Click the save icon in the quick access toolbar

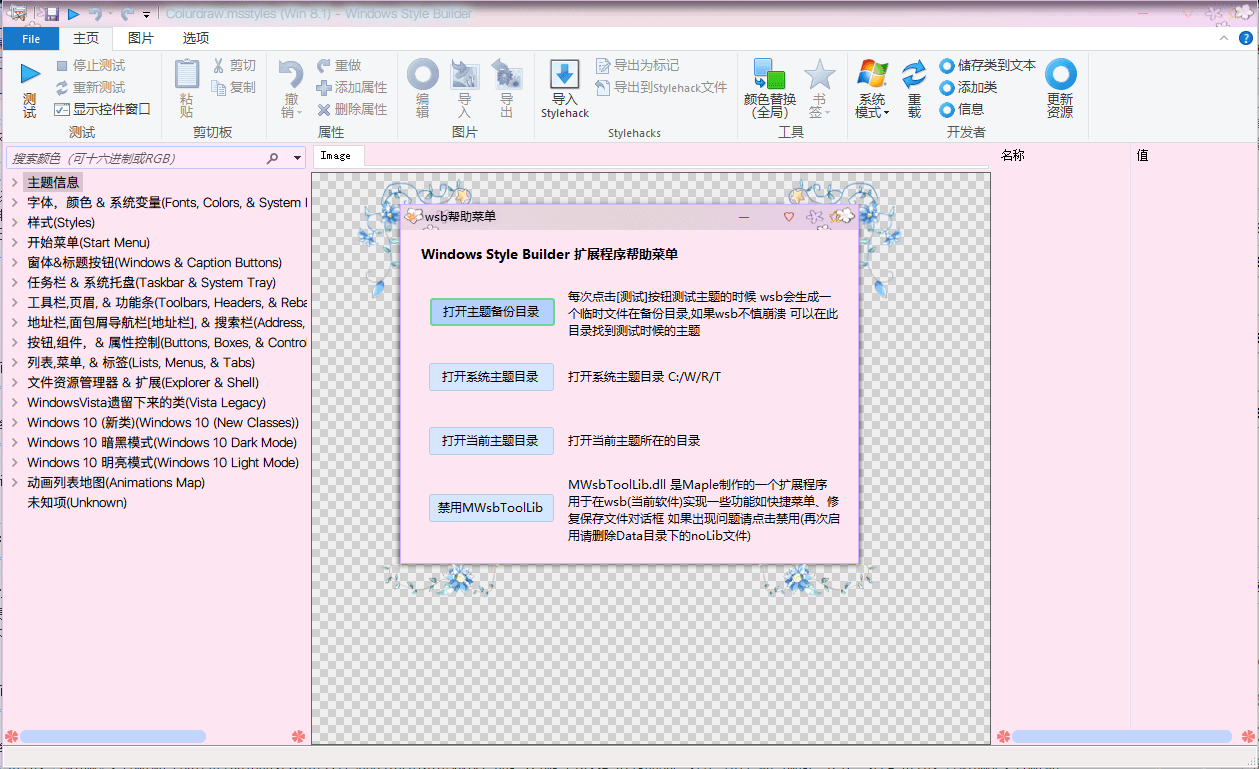(52, 13)
